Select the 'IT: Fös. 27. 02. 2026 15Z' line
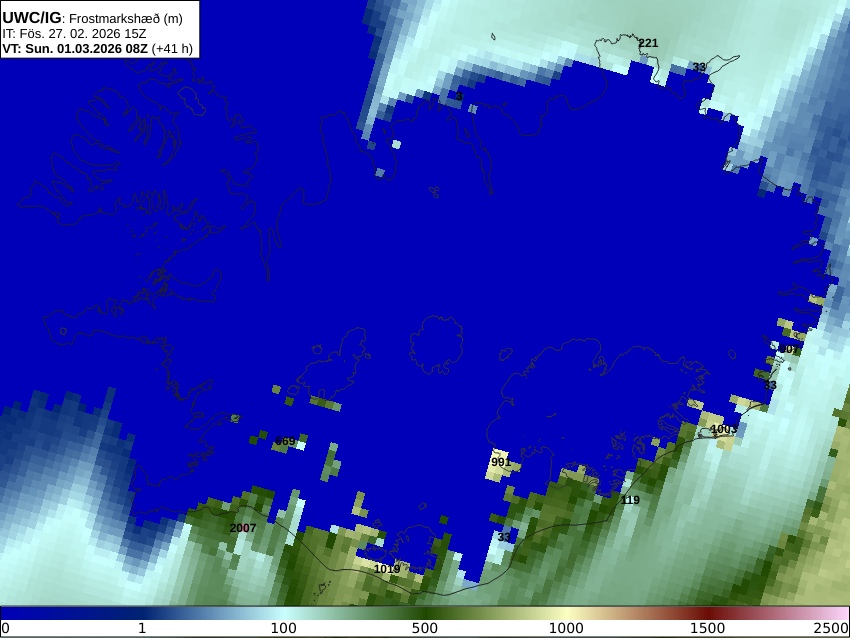The width and height of the screenshot is (850, 638). pos(74,34)
